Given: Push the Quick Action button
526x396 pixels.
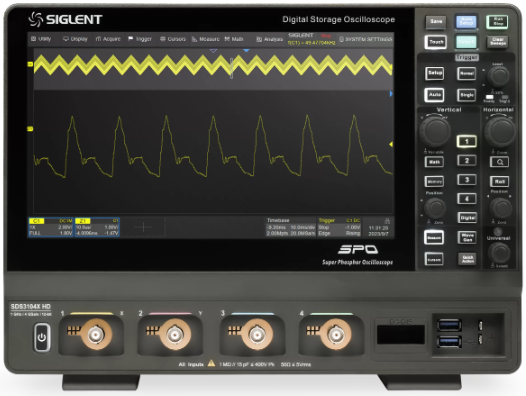Looking at the screenshot, I should coord(467,259).
